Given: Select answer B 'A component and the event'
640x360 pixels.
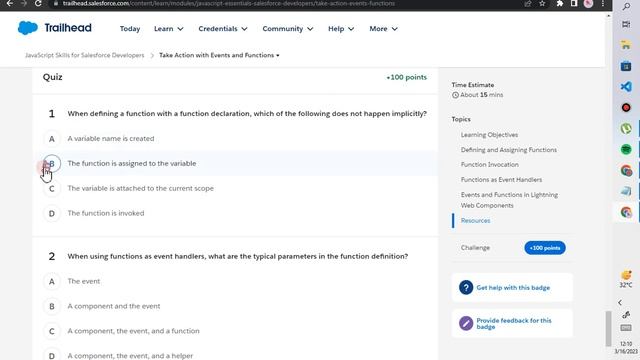Looking at the screenshot, I should click(52, 306).
